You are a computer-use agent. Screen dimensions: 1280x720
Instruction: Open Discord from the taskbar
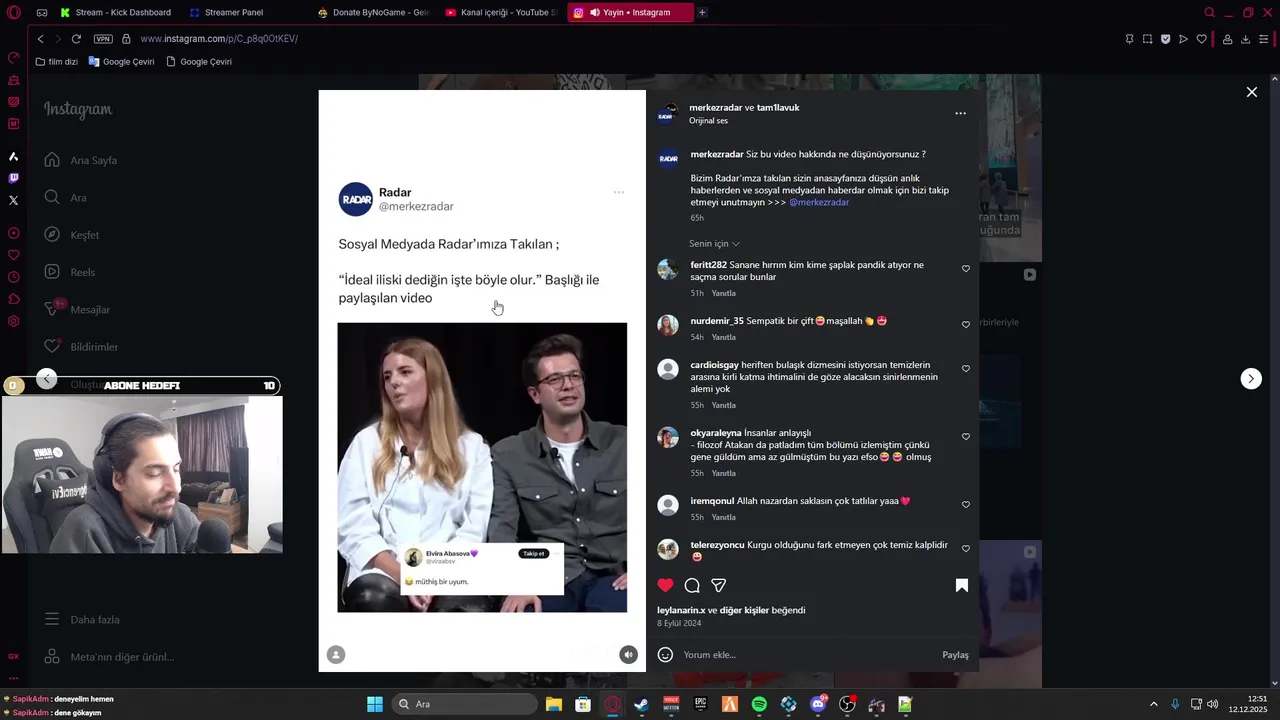pyautogui.click(x=818, y=705)
